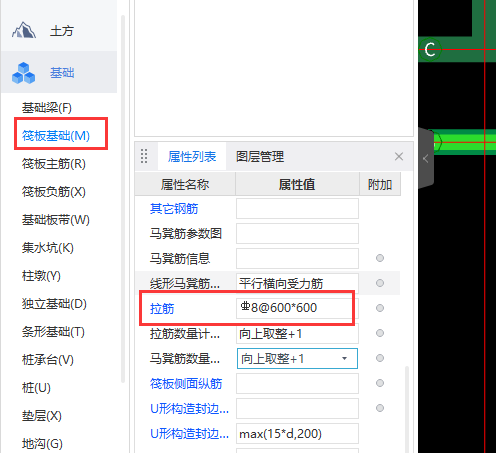Grab the panel drag handle dots
The image size is (496, 453).
pyautogui.click(x=144, y=156)
